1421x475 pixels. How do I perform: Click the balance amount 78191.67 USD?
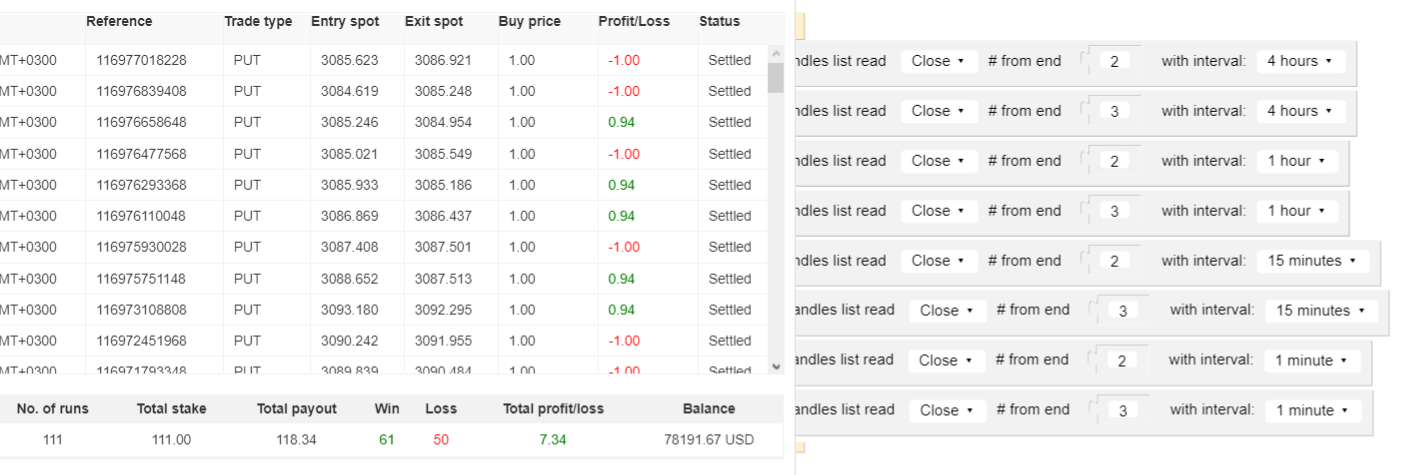click(708, 439)
